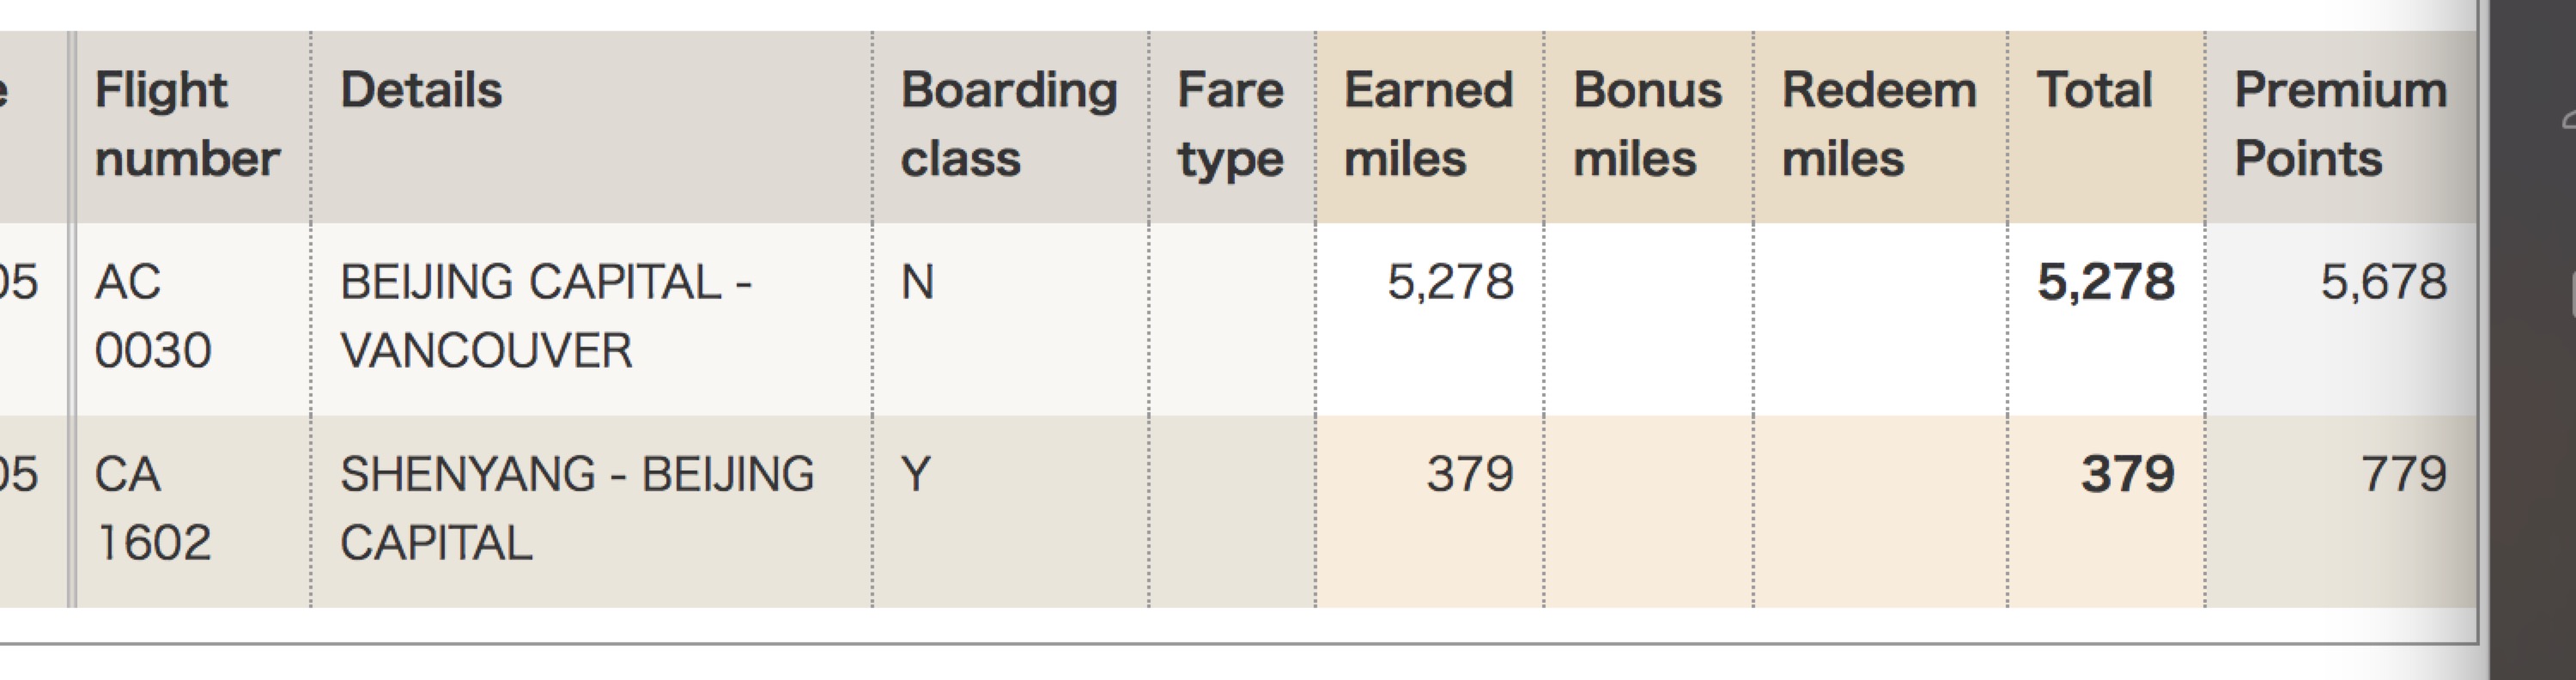Click the bold total 5,278 value
Screen dimensions: 2576x680
[x=2106, y=283]
